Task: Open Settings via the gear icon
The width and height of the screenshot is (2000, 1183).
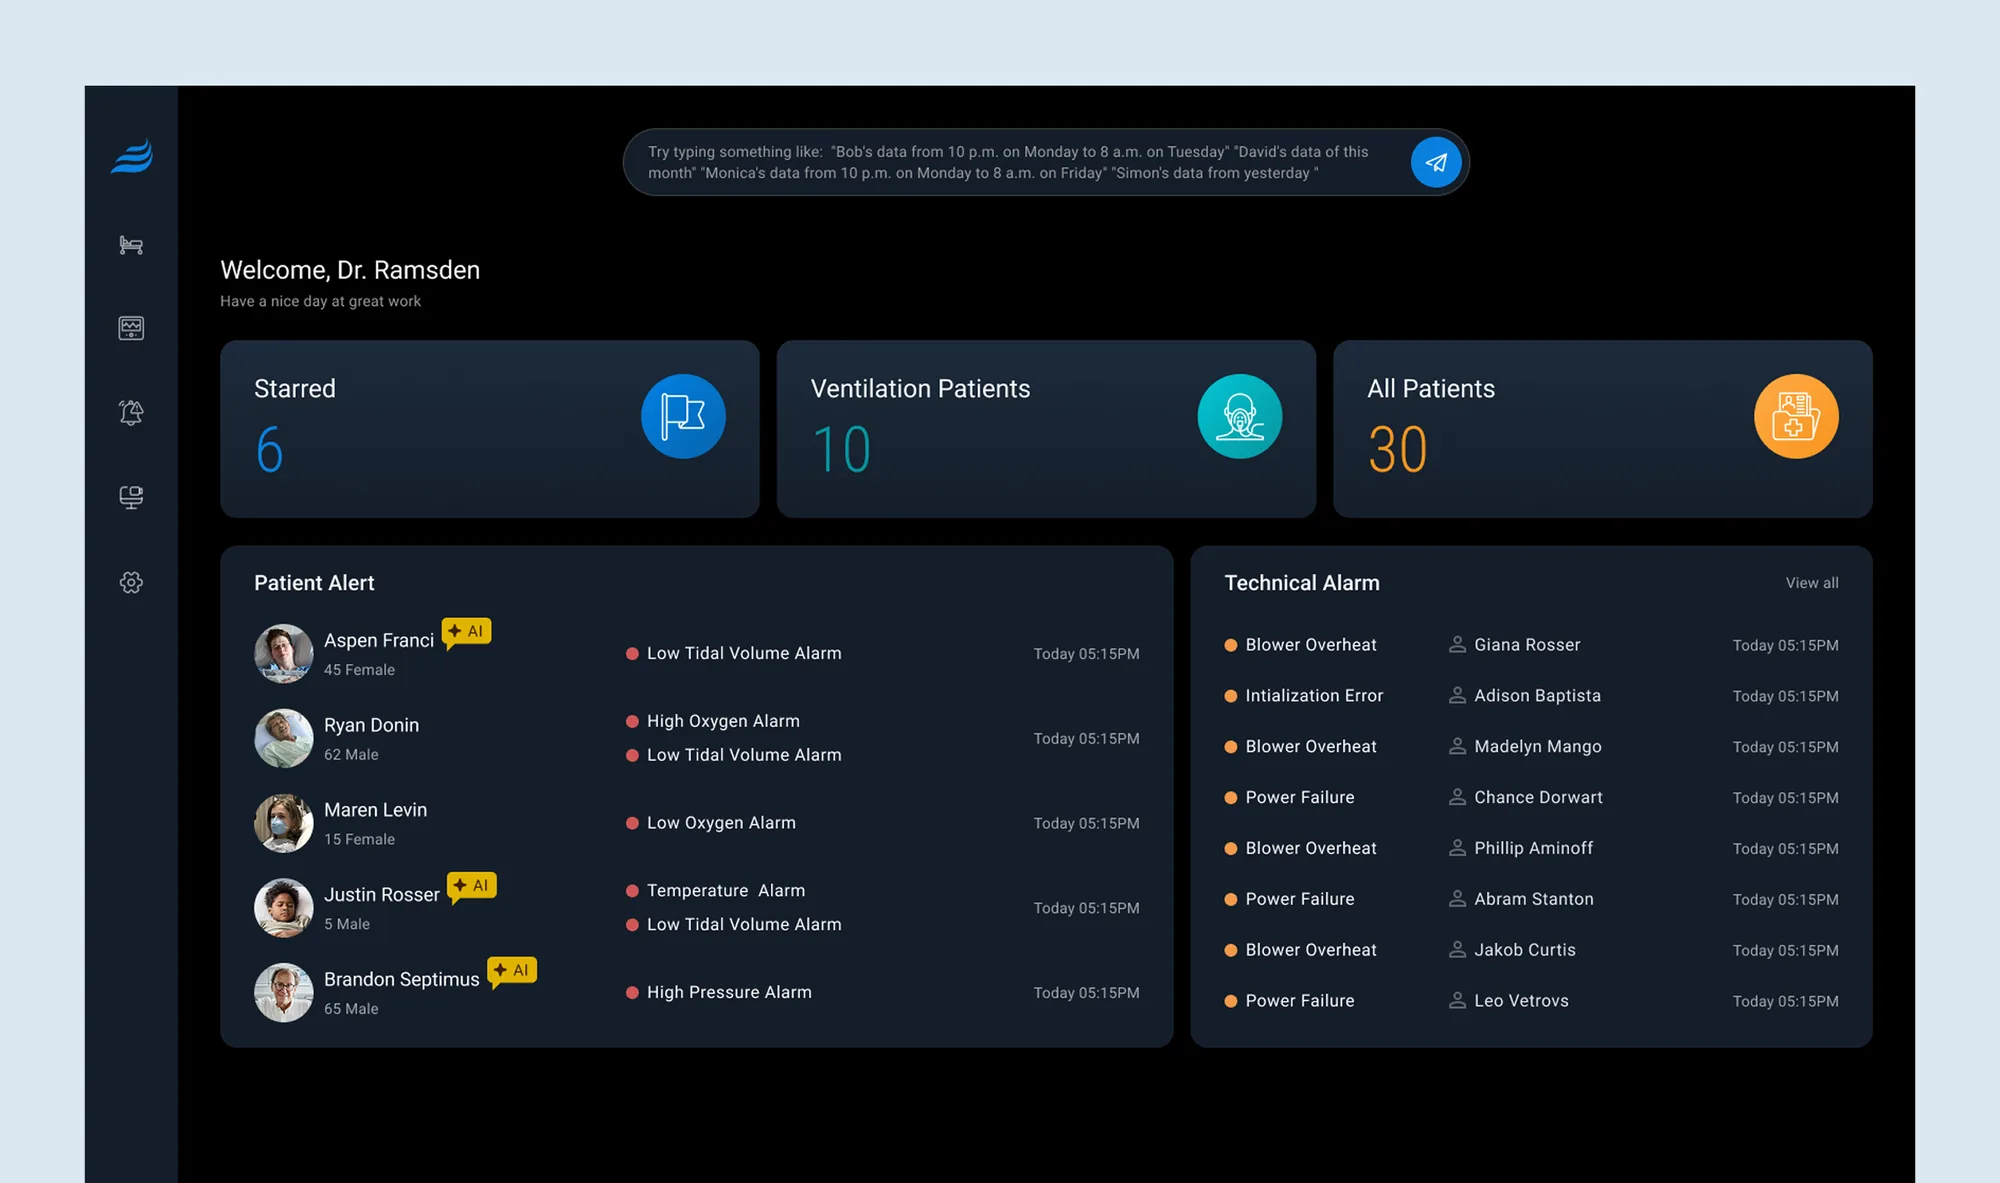Action: pyautogui.click(x=130, y=582)
